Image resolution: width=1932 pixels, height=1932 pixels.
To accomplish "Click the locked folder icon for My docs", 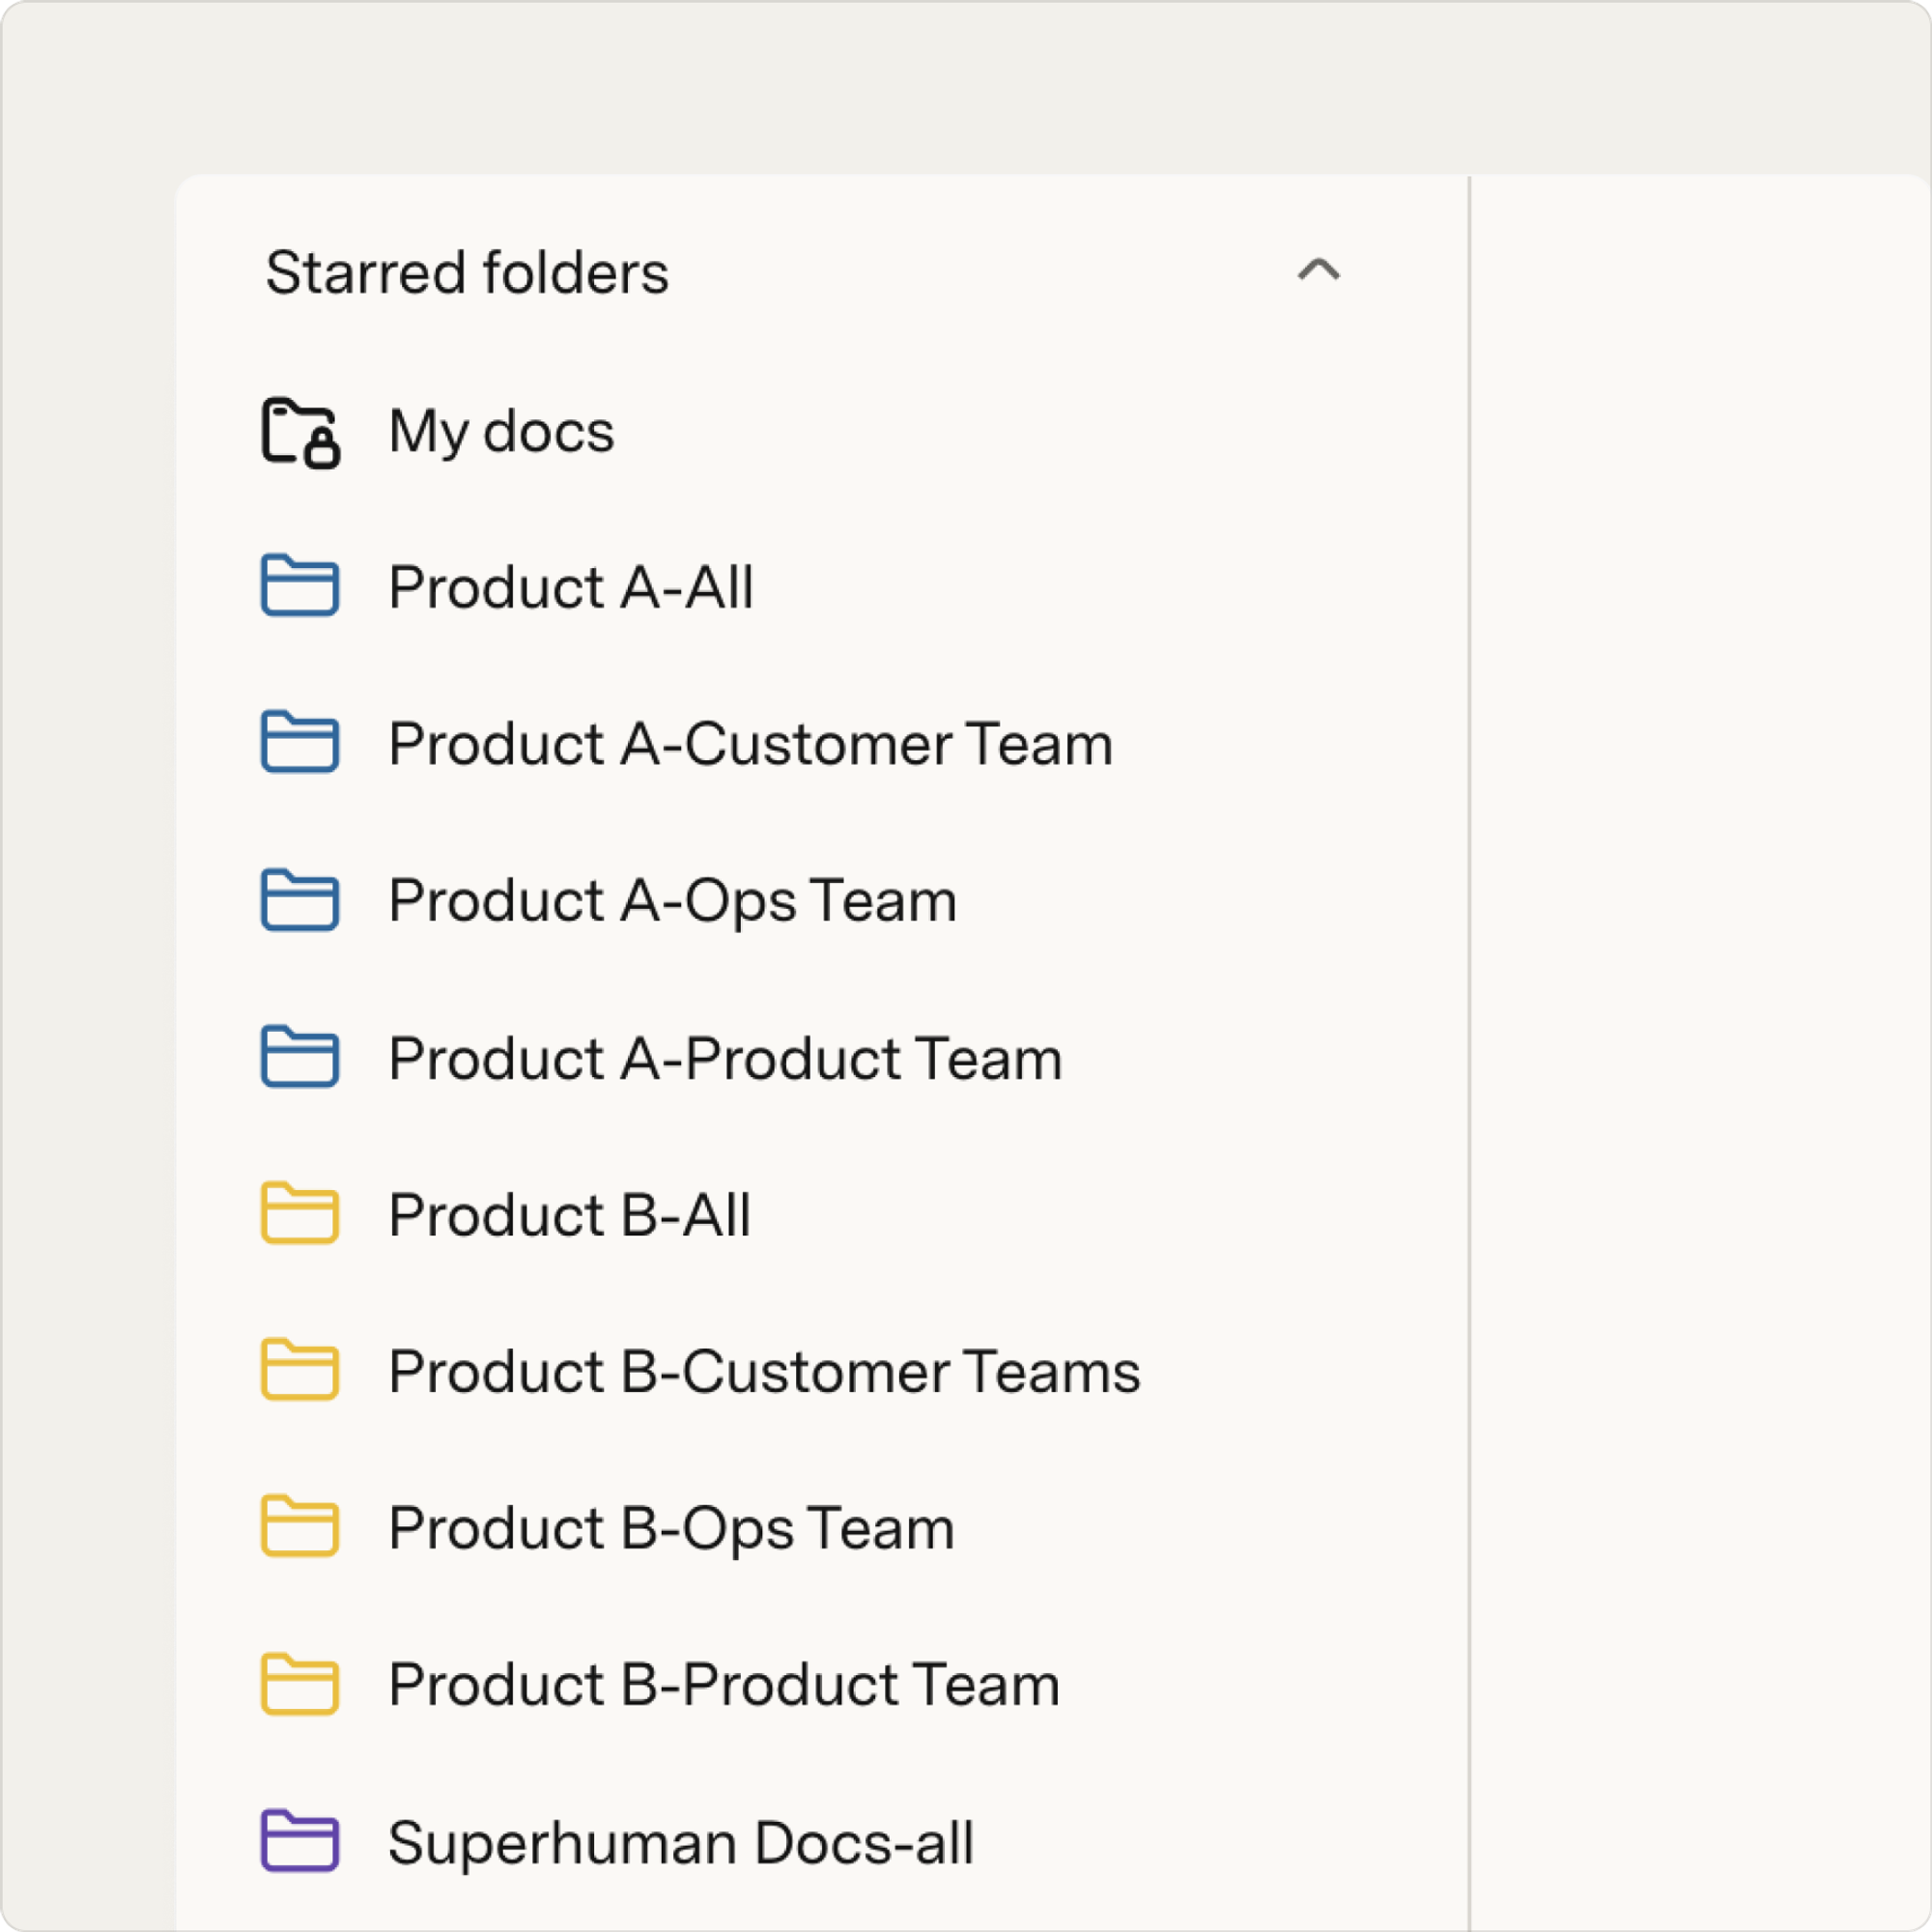I will pyautogui.click(x=300, y=432).
